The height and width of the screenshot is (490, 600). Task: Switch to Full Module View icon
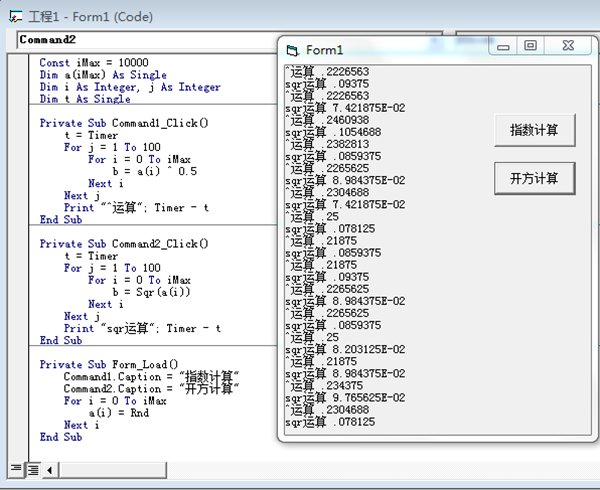[33, 469]
